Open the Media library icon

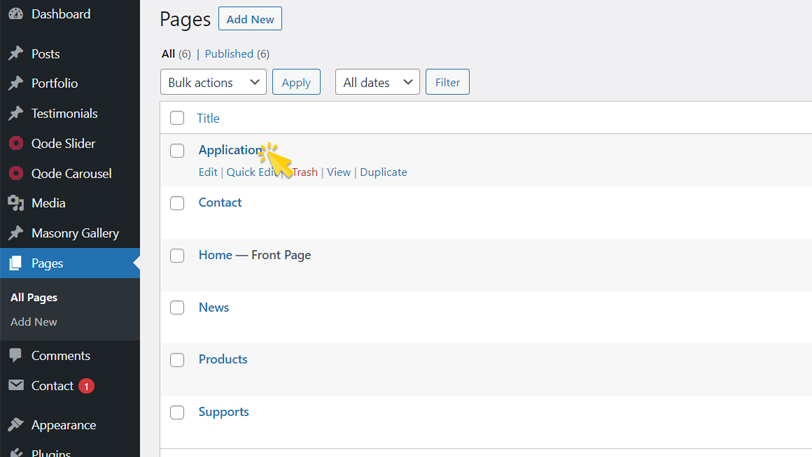click(x=15, y=204)
